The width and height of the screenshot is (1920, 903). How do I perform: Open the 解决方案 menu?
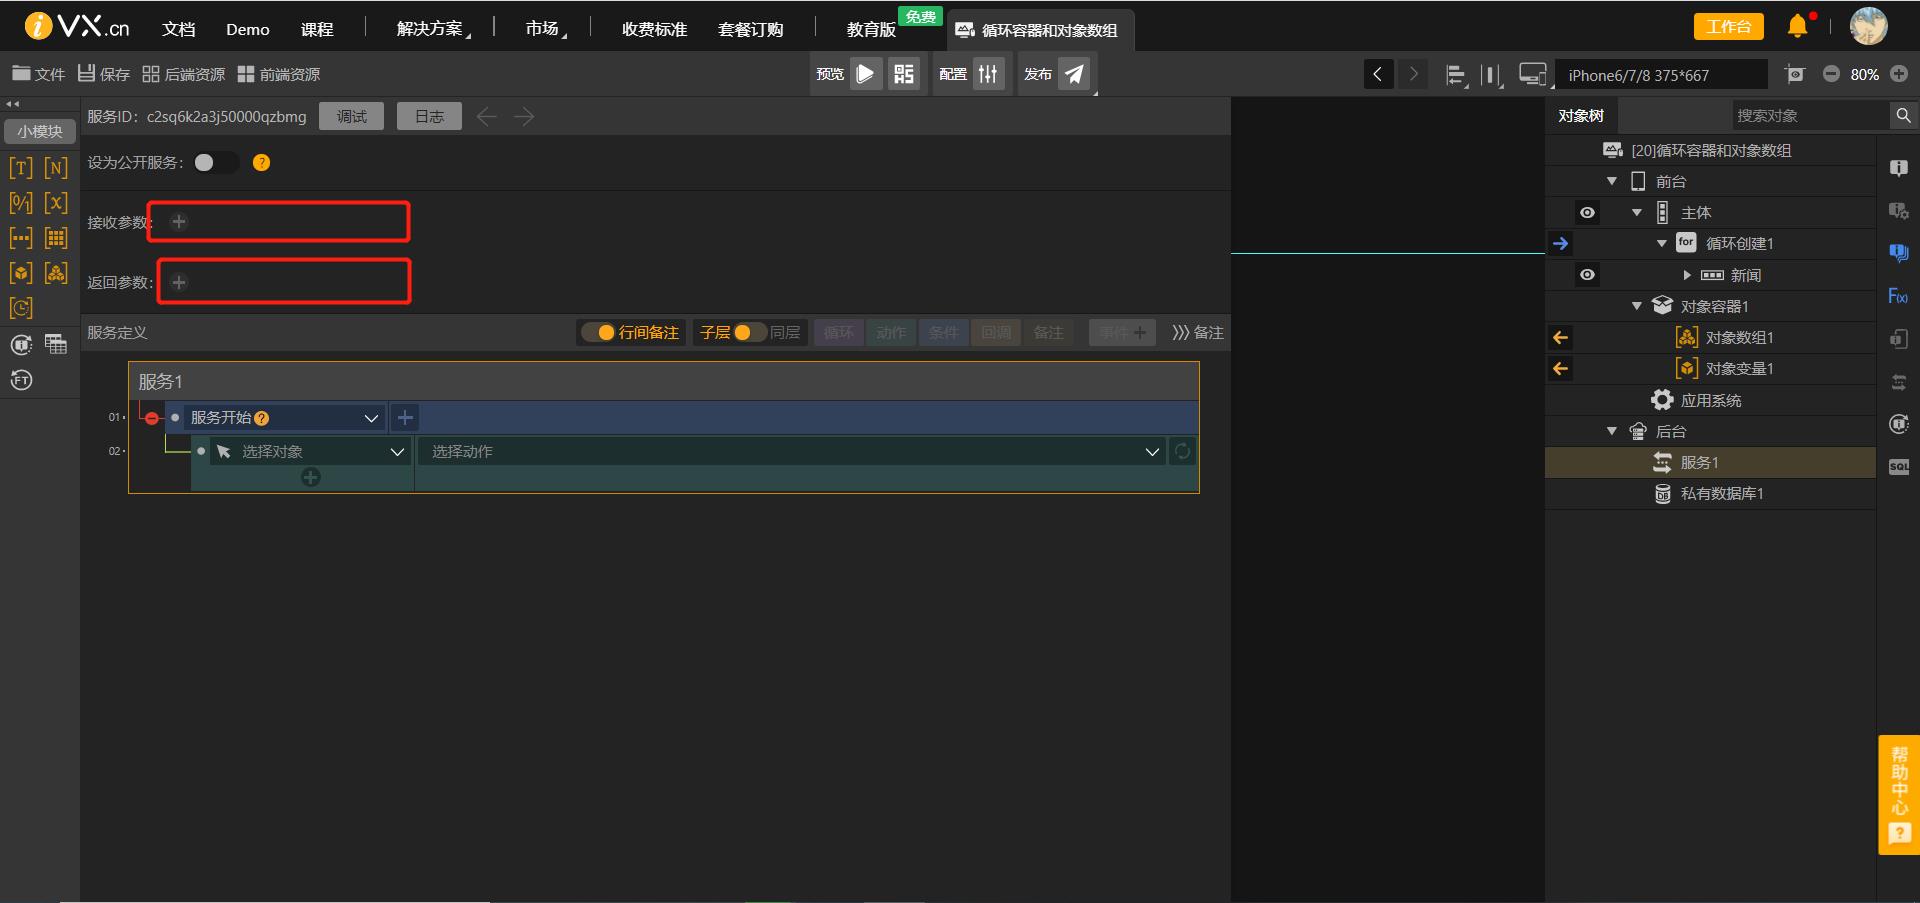pyautogui.click(x=432, y=29)
